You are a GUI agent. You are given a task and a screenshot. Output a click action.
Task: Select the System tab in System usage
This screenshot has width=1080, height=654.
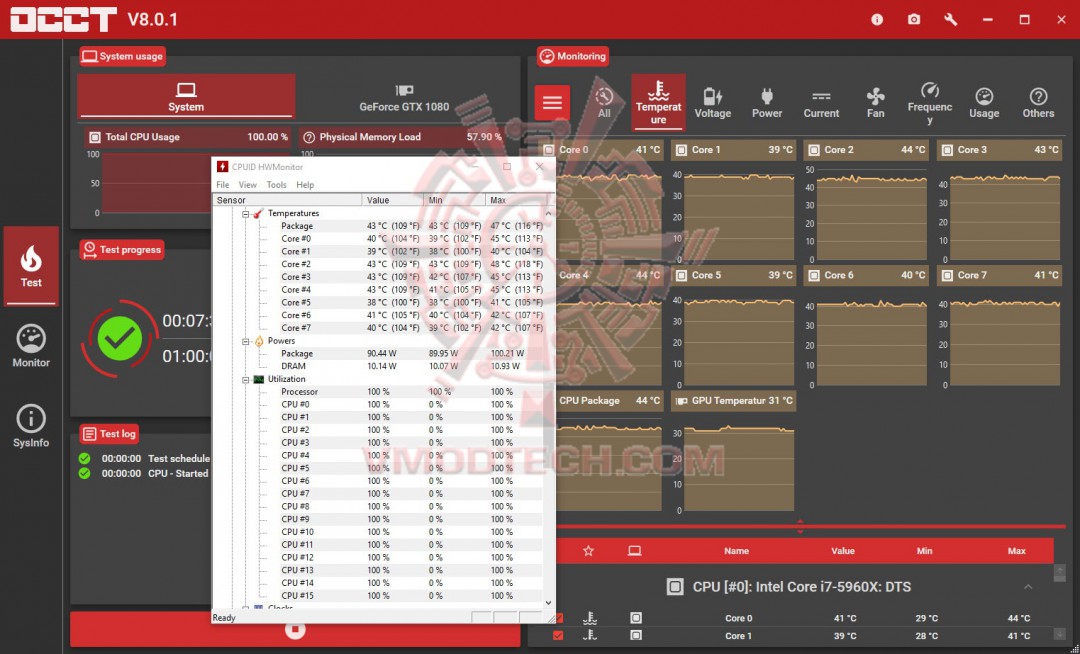[x=186, y=96]
